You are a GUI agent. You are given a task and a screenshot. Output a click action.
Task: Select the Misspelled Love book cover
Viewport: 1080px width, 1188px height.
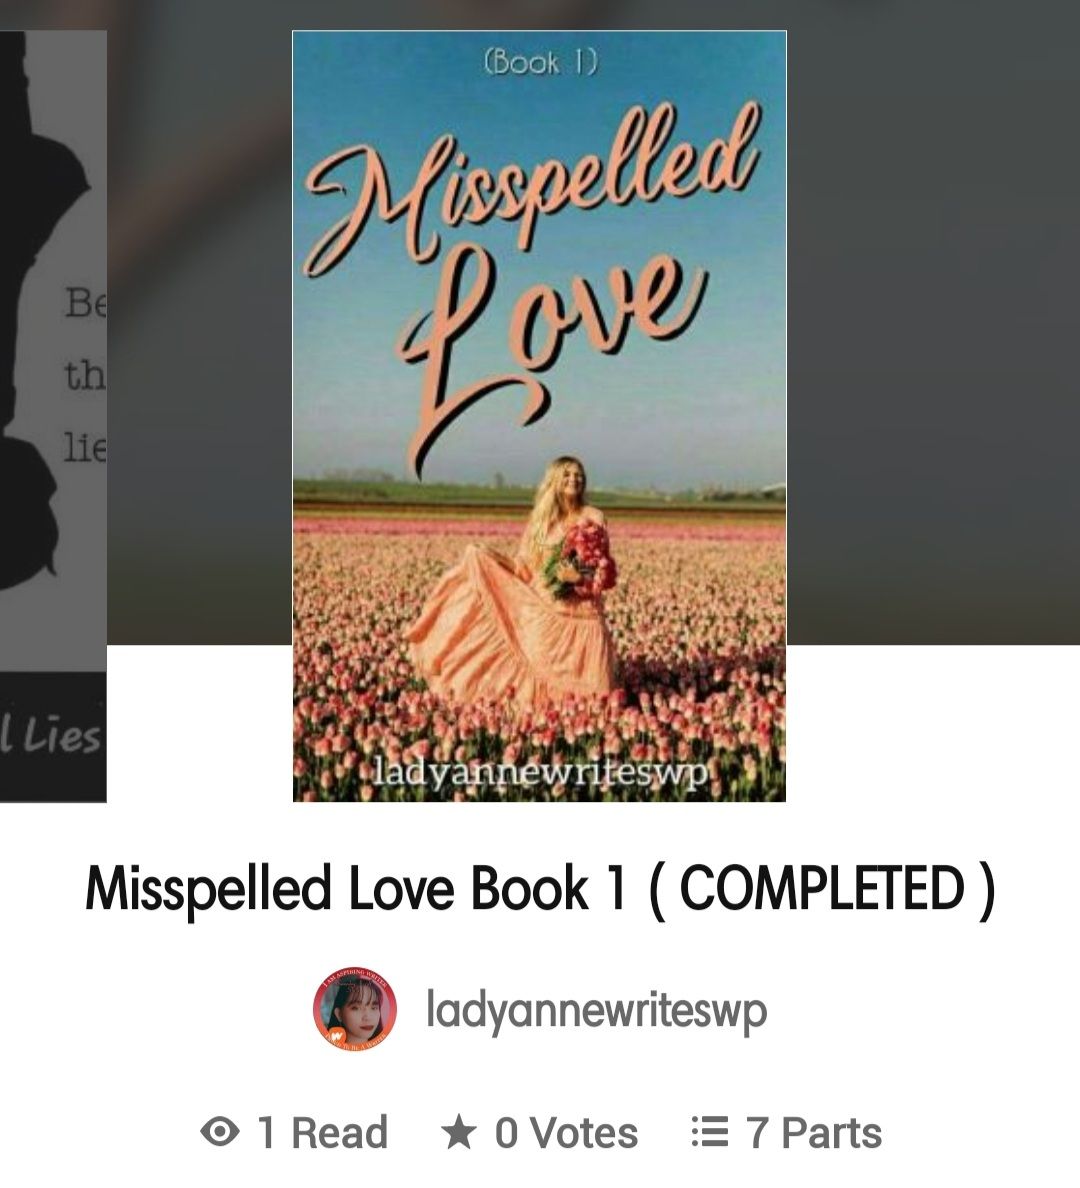tap(540, 416)
